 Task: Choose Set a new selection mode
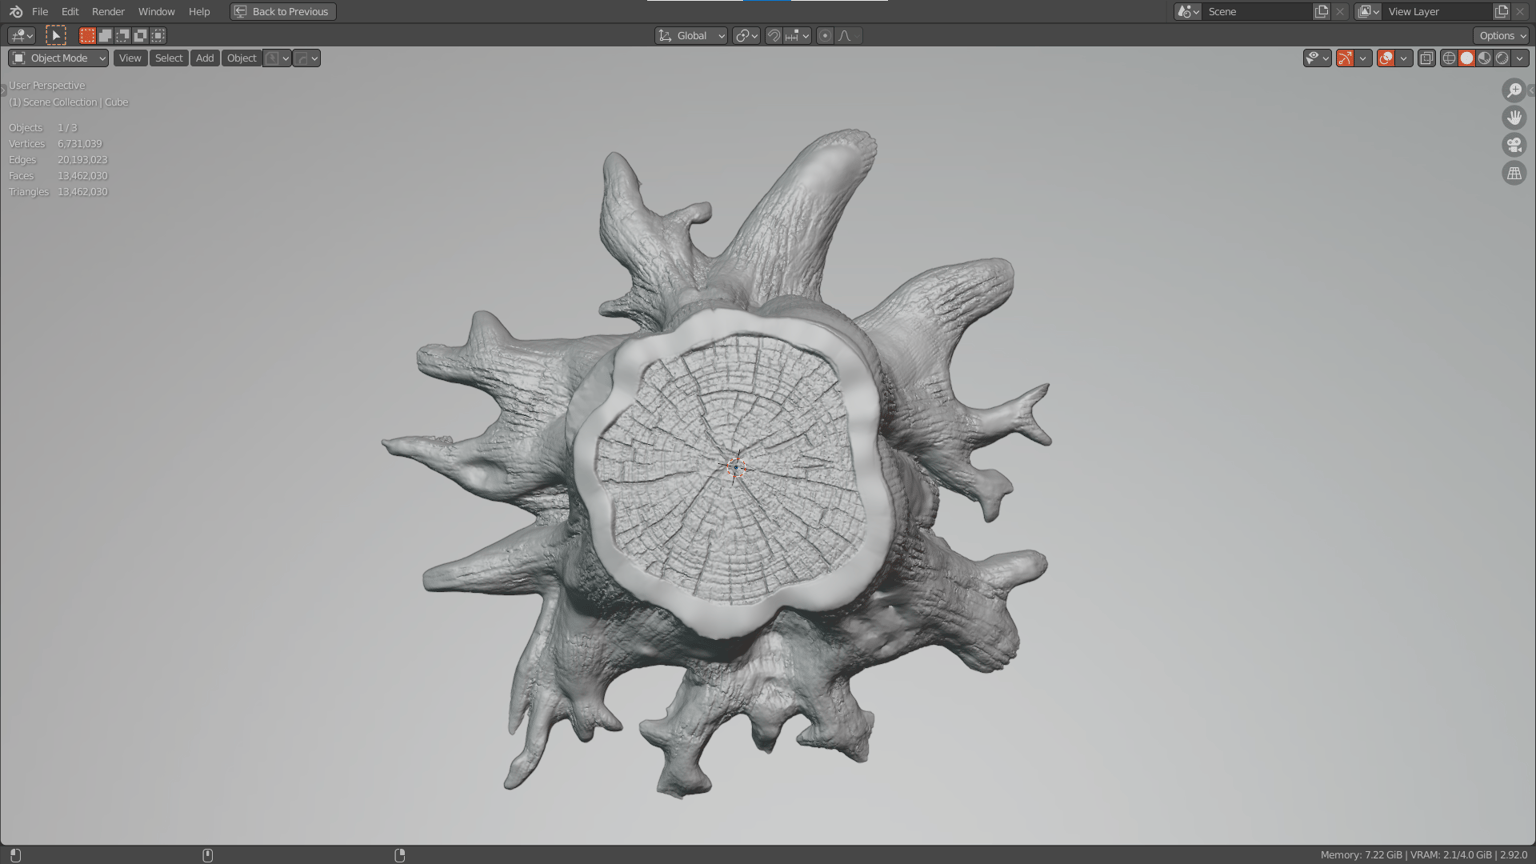(87, 35)
